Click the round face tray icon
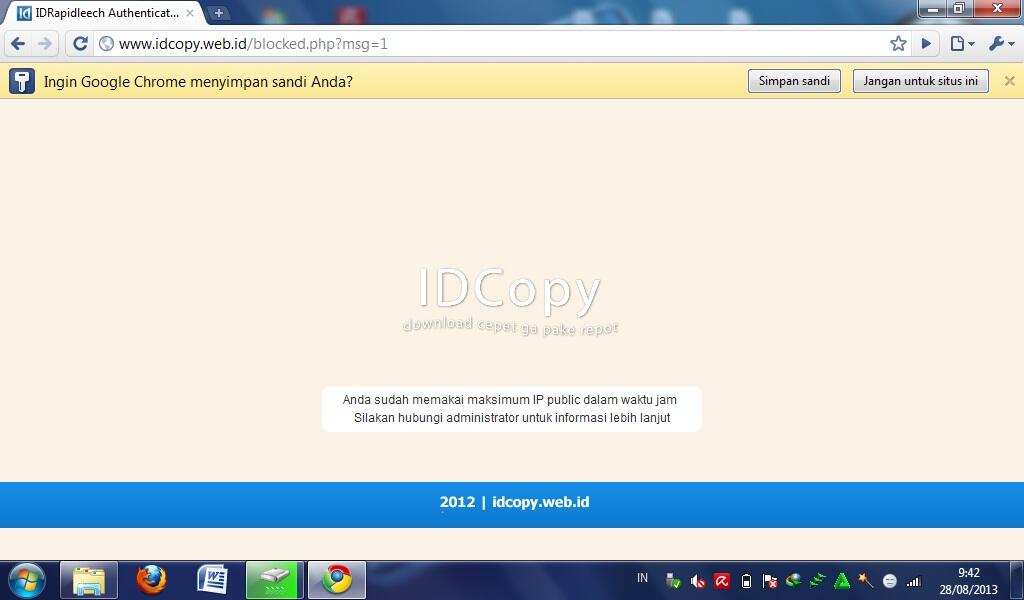Viewport: 1024px width, 600px height. (889, 580)
